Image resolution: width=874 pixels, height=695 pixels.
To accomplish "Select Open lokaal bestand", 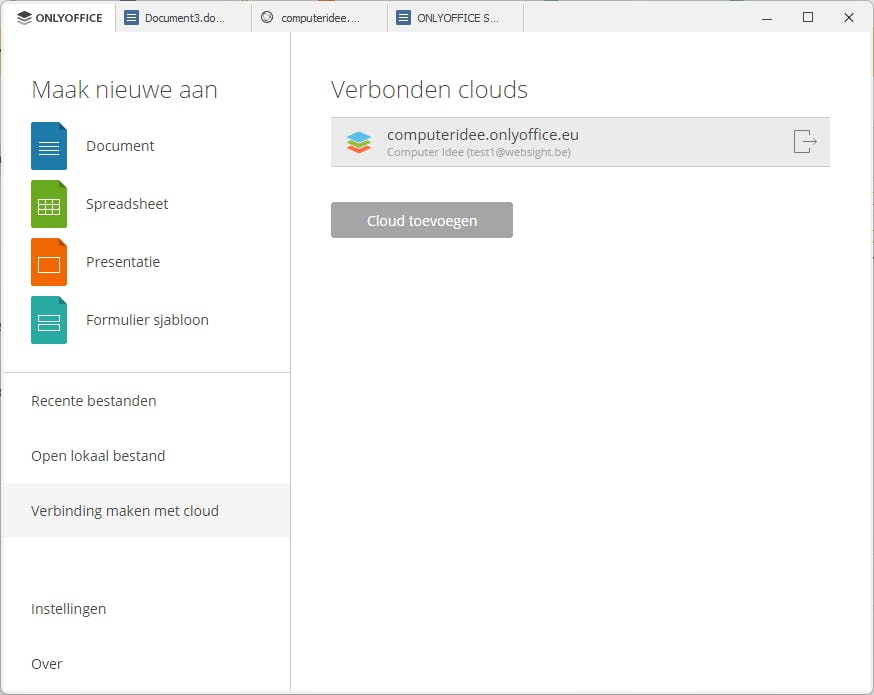I will tap(98, 456).
